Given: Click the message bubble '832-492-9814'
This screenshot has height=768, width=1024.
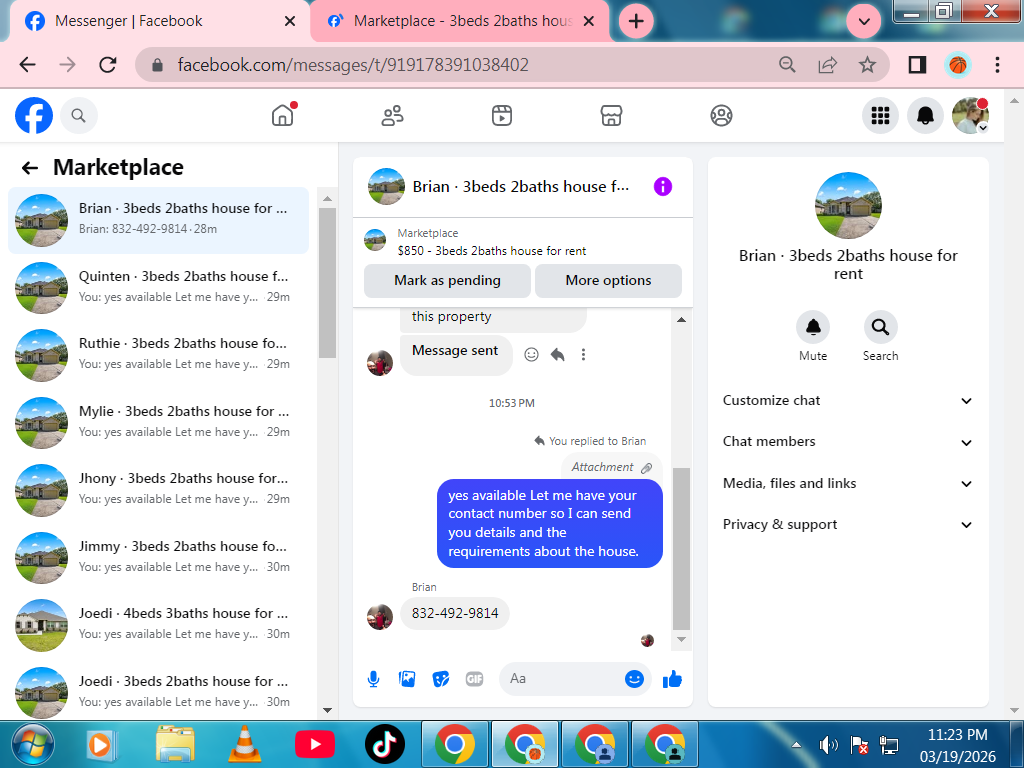Looking at the screenshot, I should pos(455,614).
